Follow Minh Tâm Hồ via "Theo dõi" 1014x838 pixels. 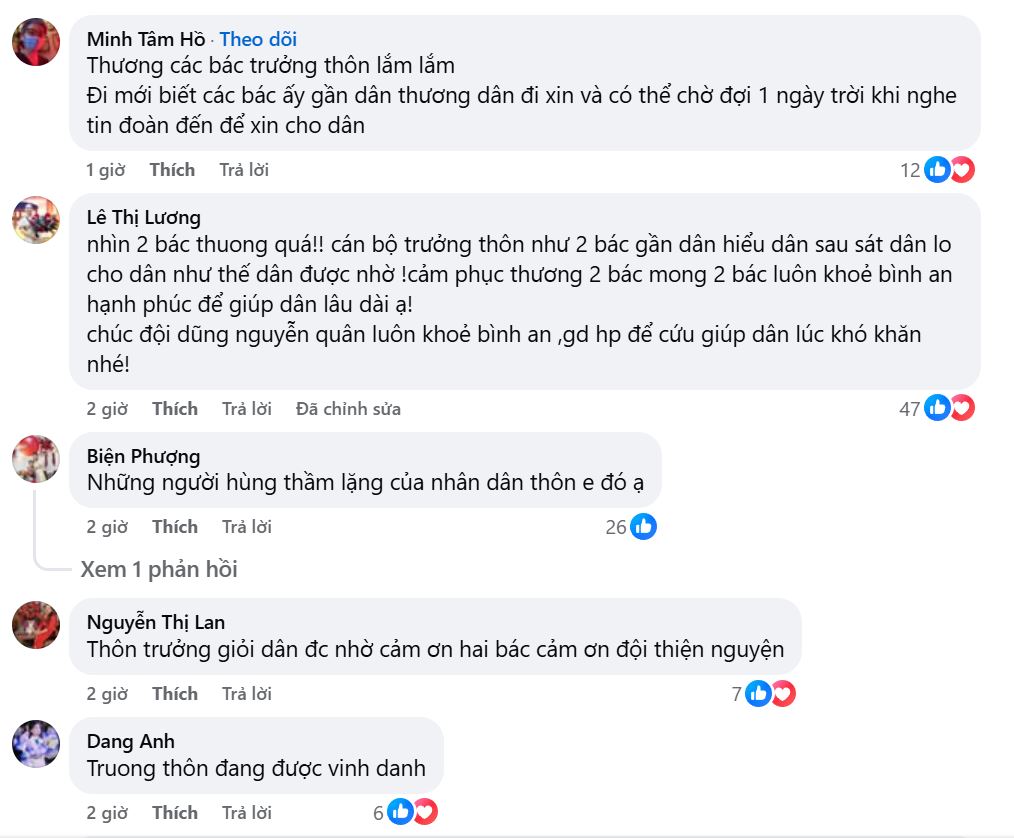click(258, 40)
